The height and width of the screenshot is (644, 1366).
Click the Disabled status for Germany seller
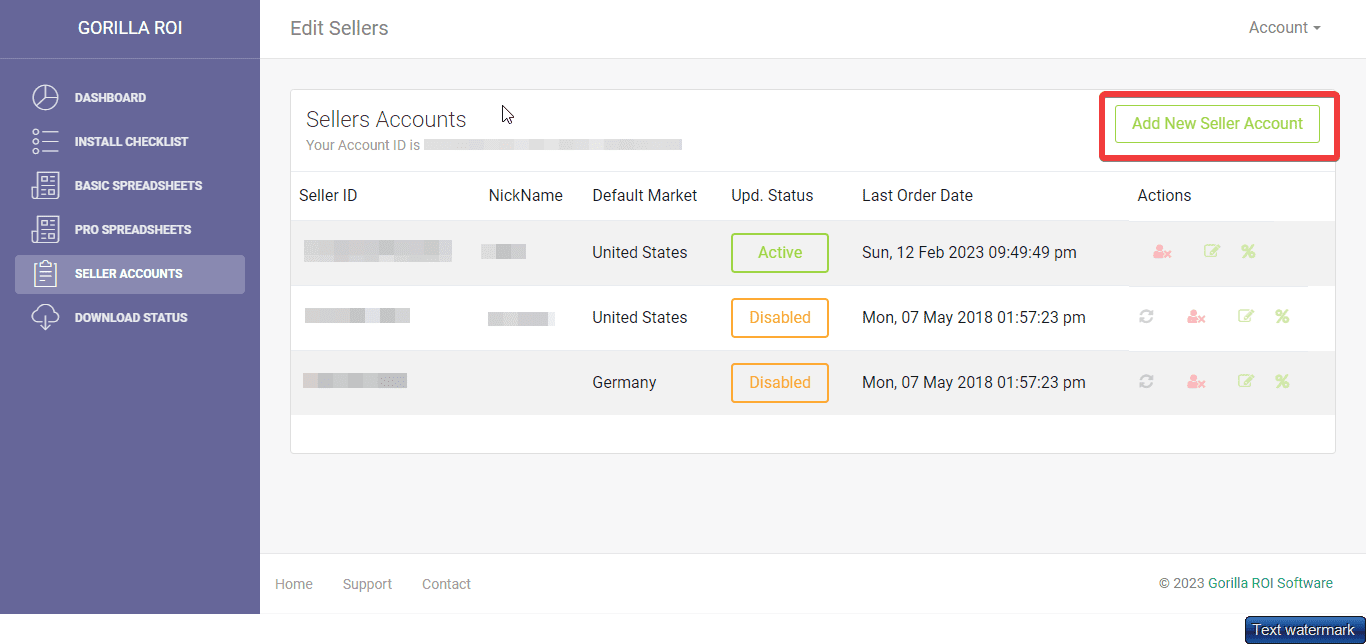click(x=780, y=383)
